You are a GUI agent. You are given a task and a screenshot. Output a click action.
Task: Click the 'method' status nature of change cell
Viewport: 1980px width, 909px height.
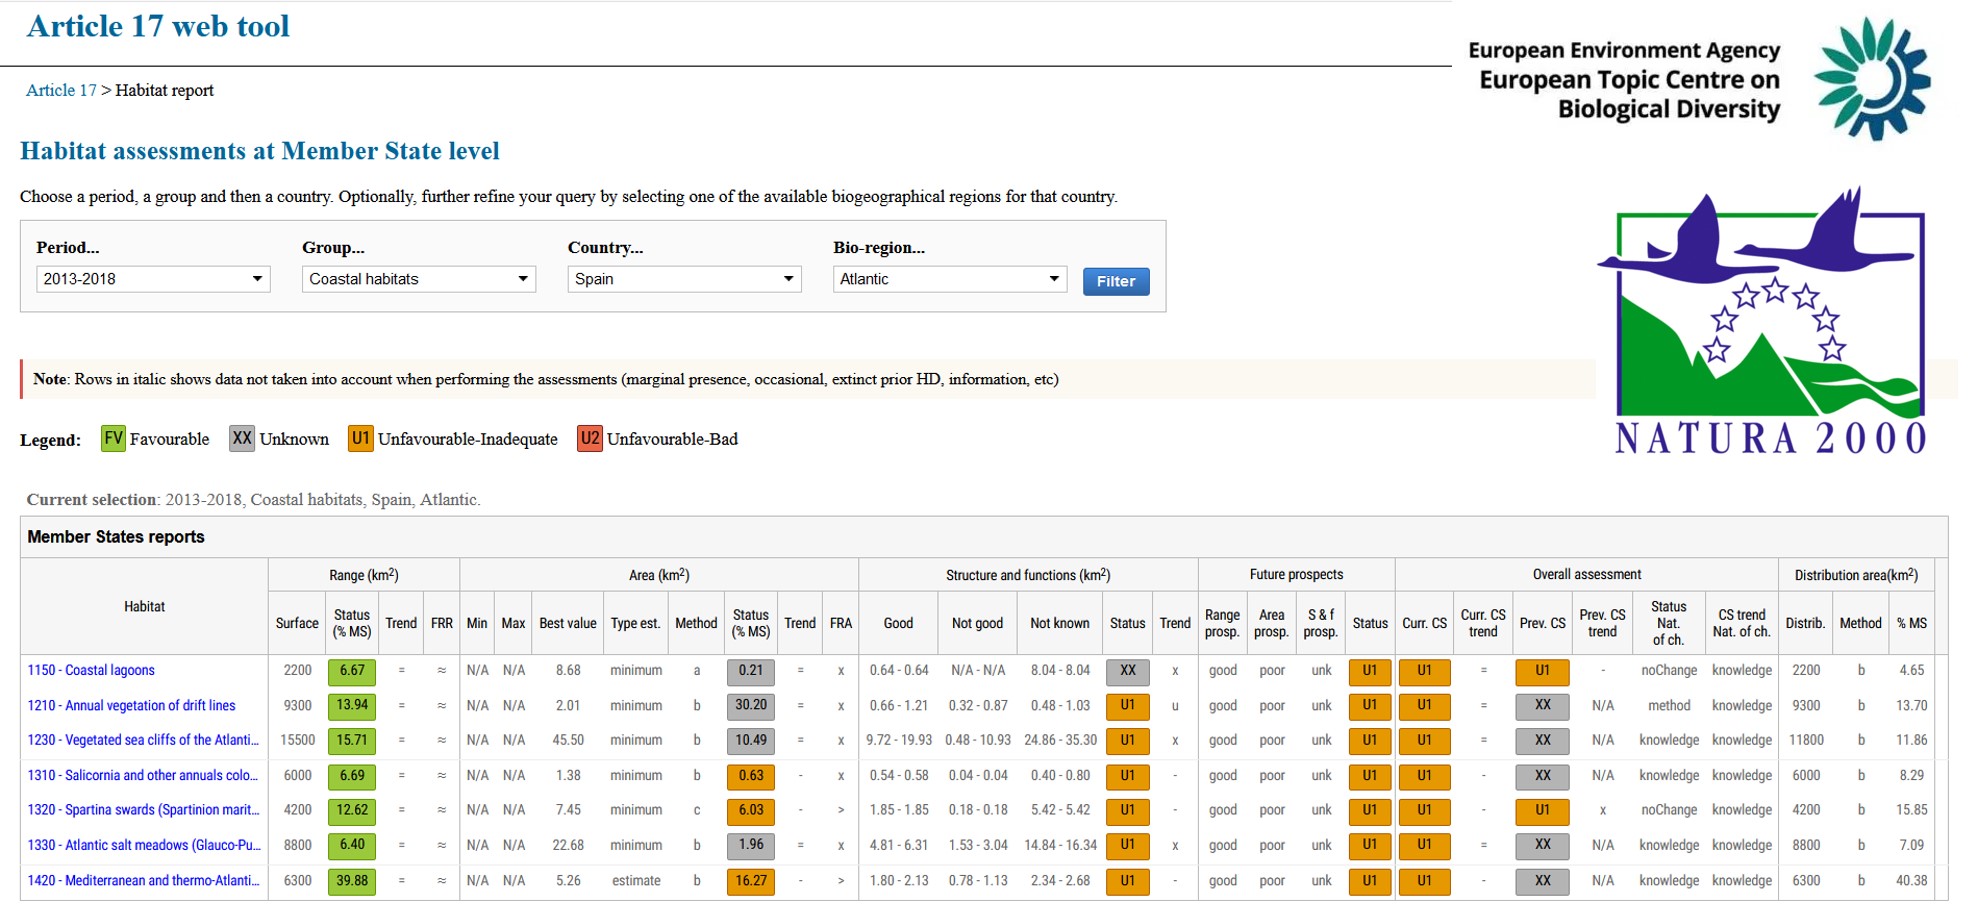click(x=1669, y=705)
